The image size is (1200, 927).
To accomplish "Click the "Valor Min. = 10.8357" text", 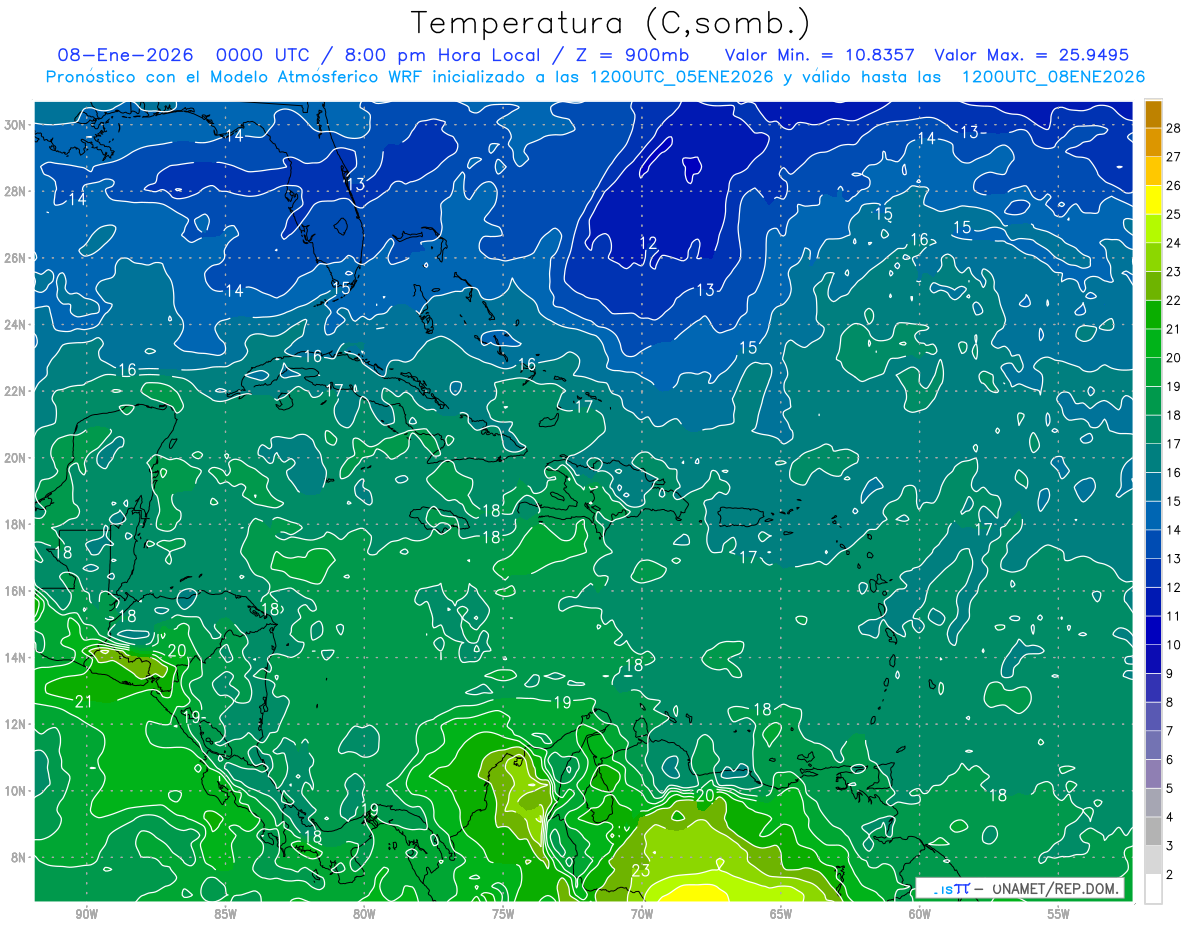I will click(x=820, y=55).
